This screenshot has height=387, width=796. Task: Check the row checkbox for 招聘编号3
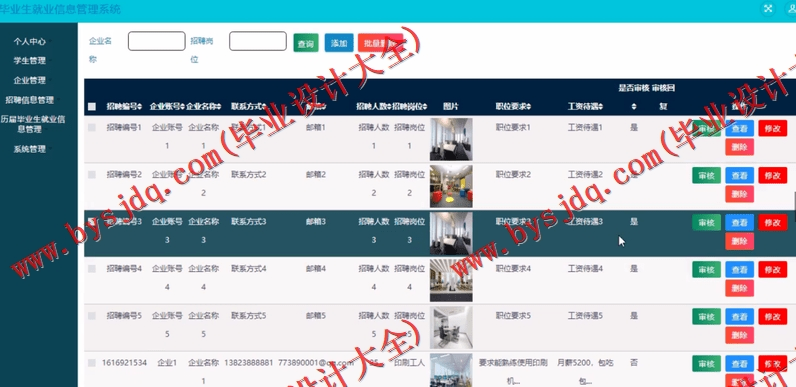[92, 222]
